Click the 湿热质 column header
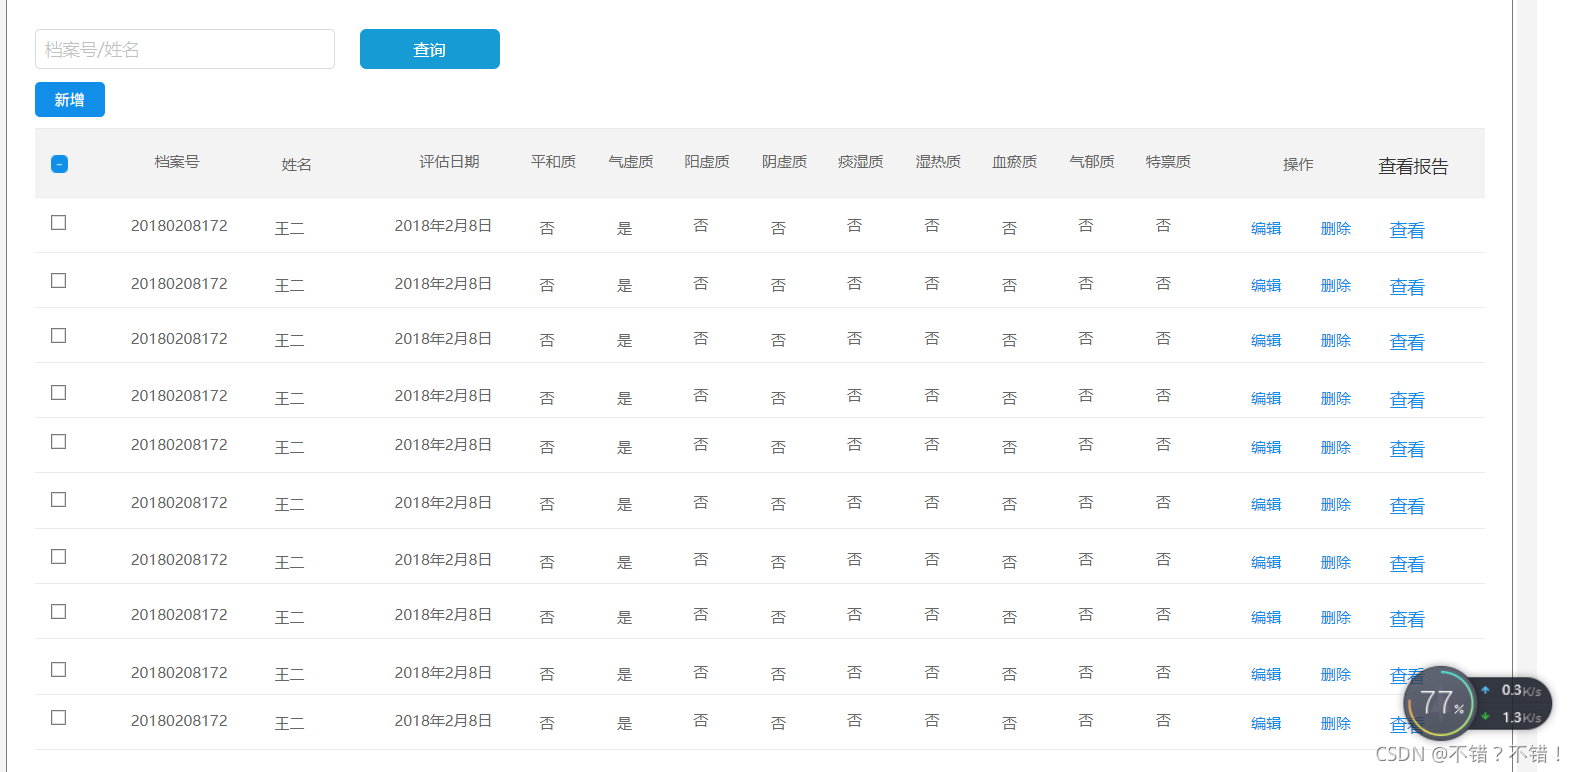The height and width of the screenshot is (772, 1575). click(x=938, y=161)
